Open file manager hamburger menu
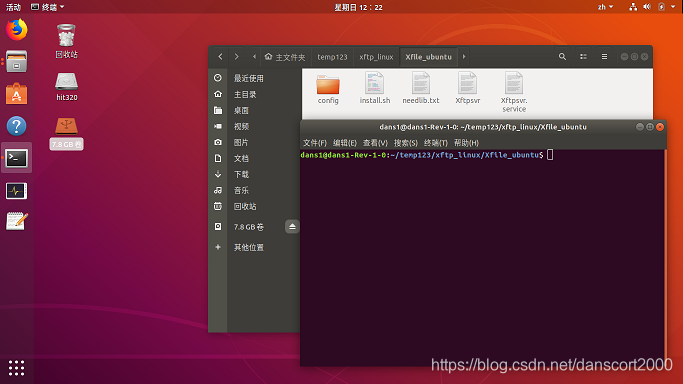 (x=604, y=57)
